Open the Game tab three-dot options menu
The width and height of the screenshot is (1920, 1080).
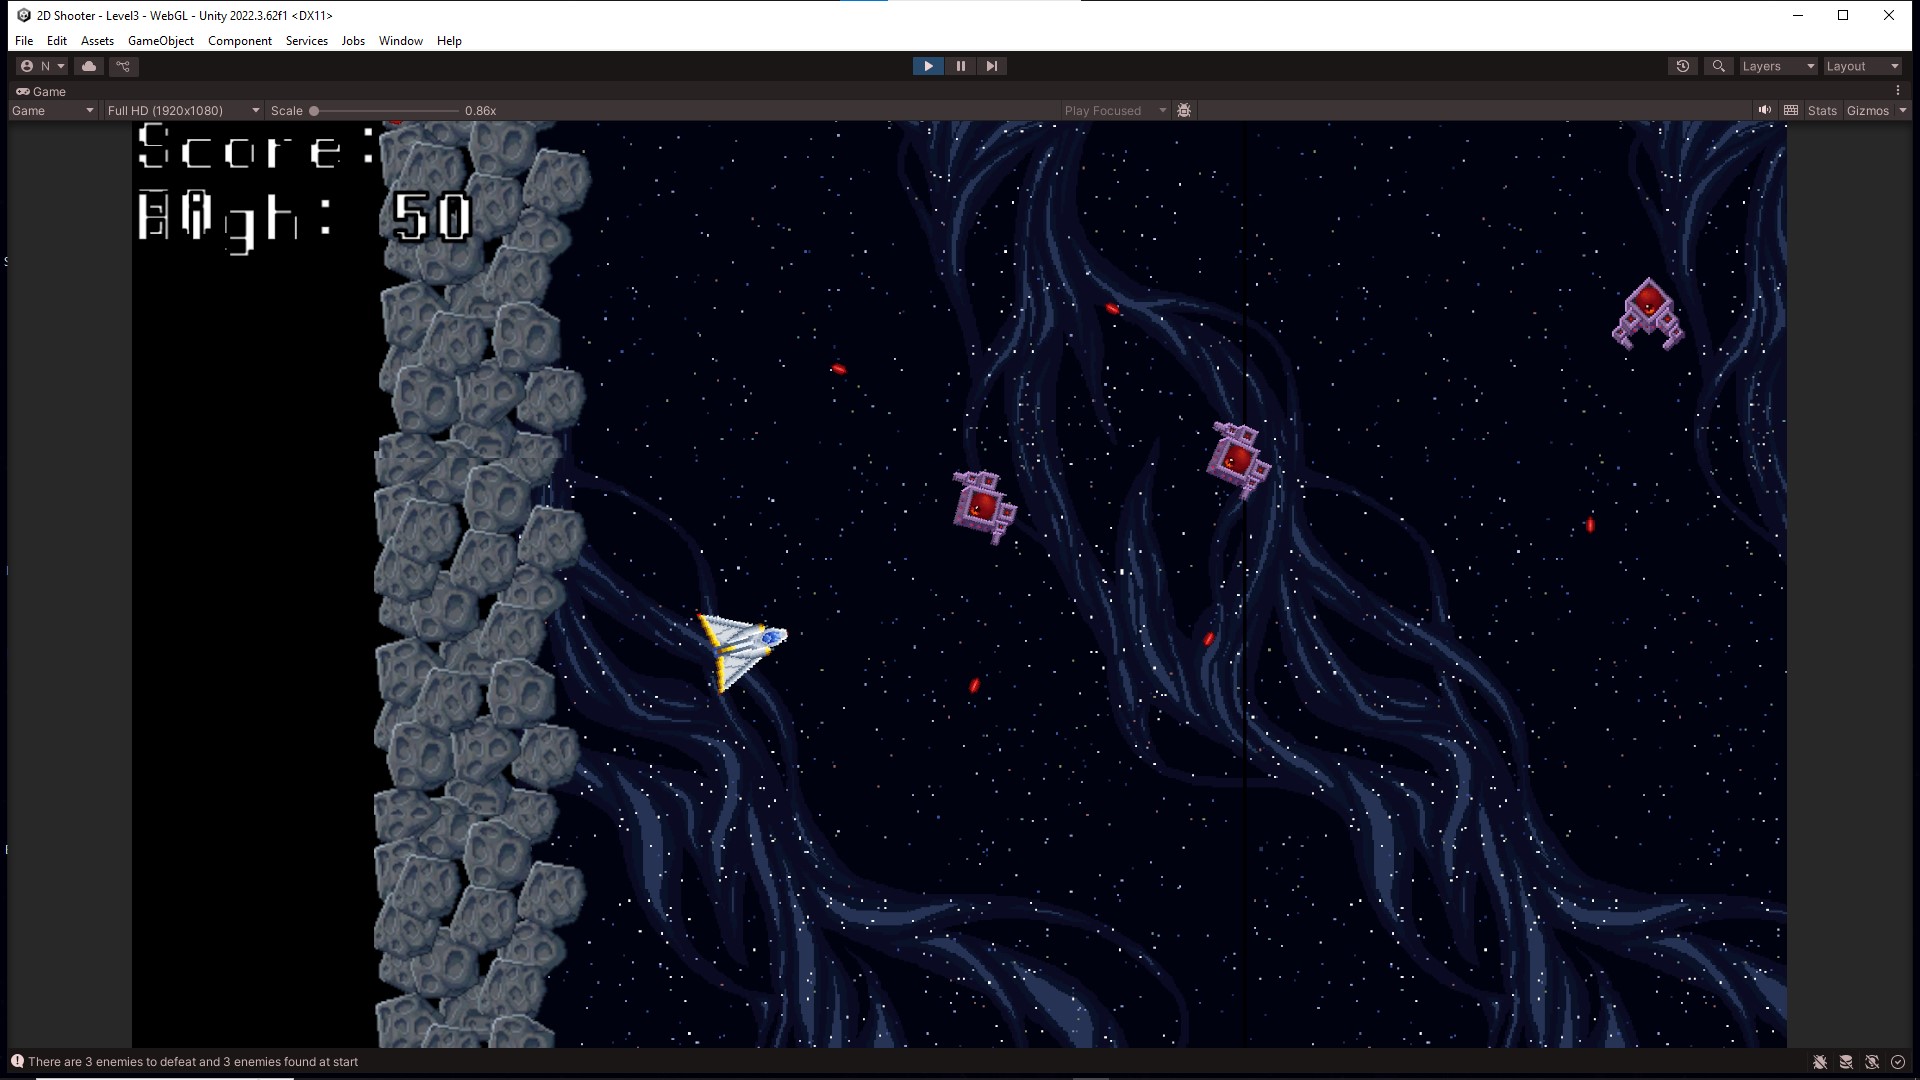tap(1897, 91)
